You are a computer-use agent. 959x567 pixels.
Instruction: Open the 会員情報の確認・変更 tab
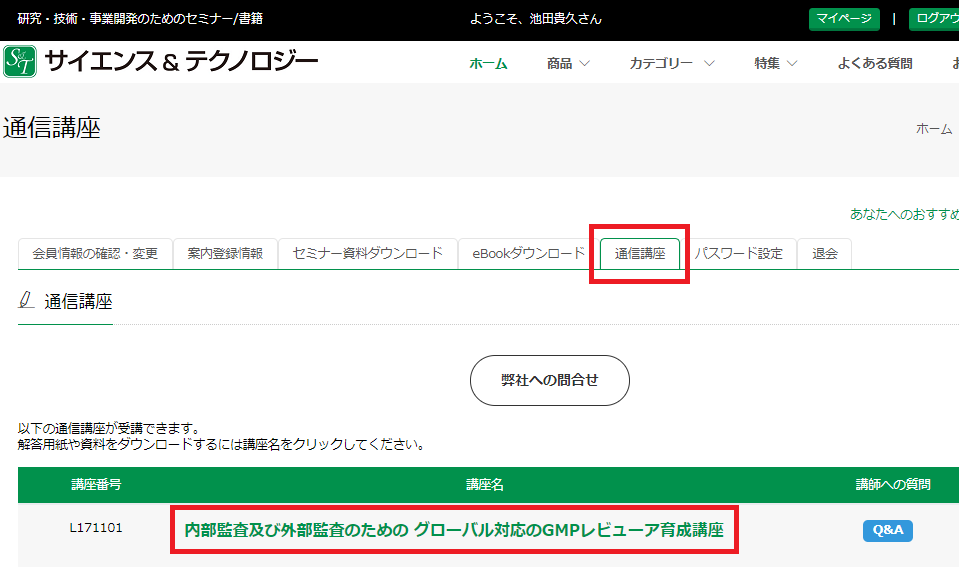(95, 254)
